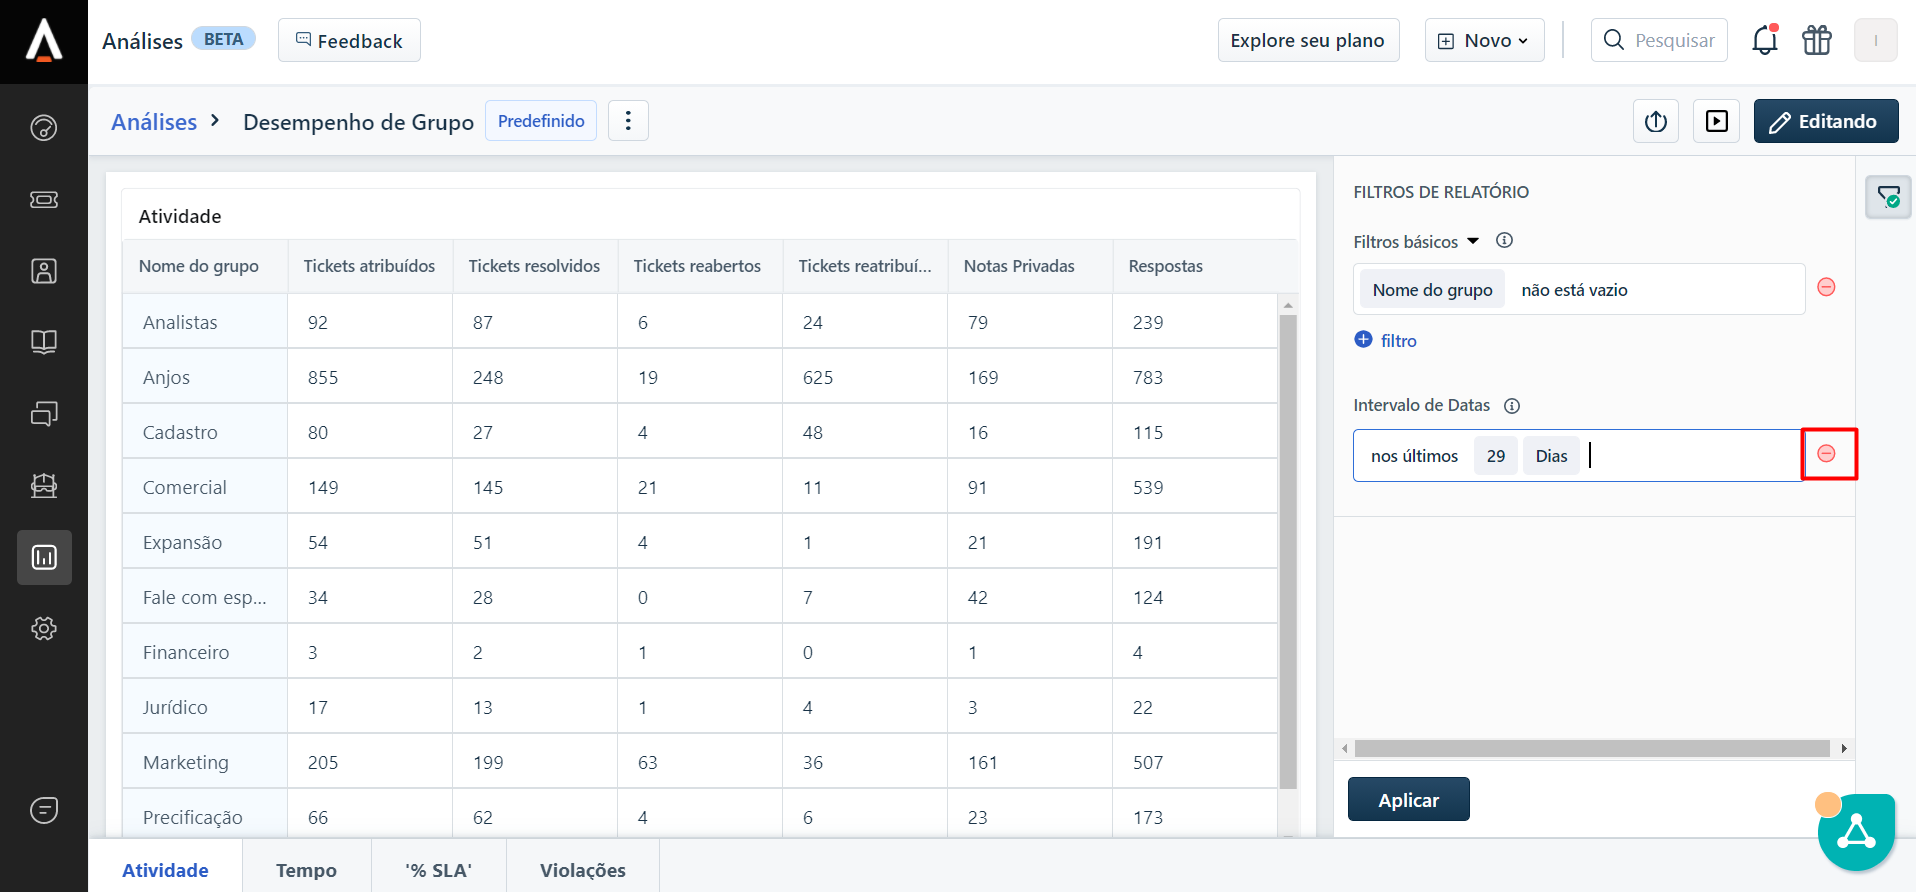The height and width of the screenshot is (892, 1916).
Task: Switch to the Violações tab
Action: [582, 870]
